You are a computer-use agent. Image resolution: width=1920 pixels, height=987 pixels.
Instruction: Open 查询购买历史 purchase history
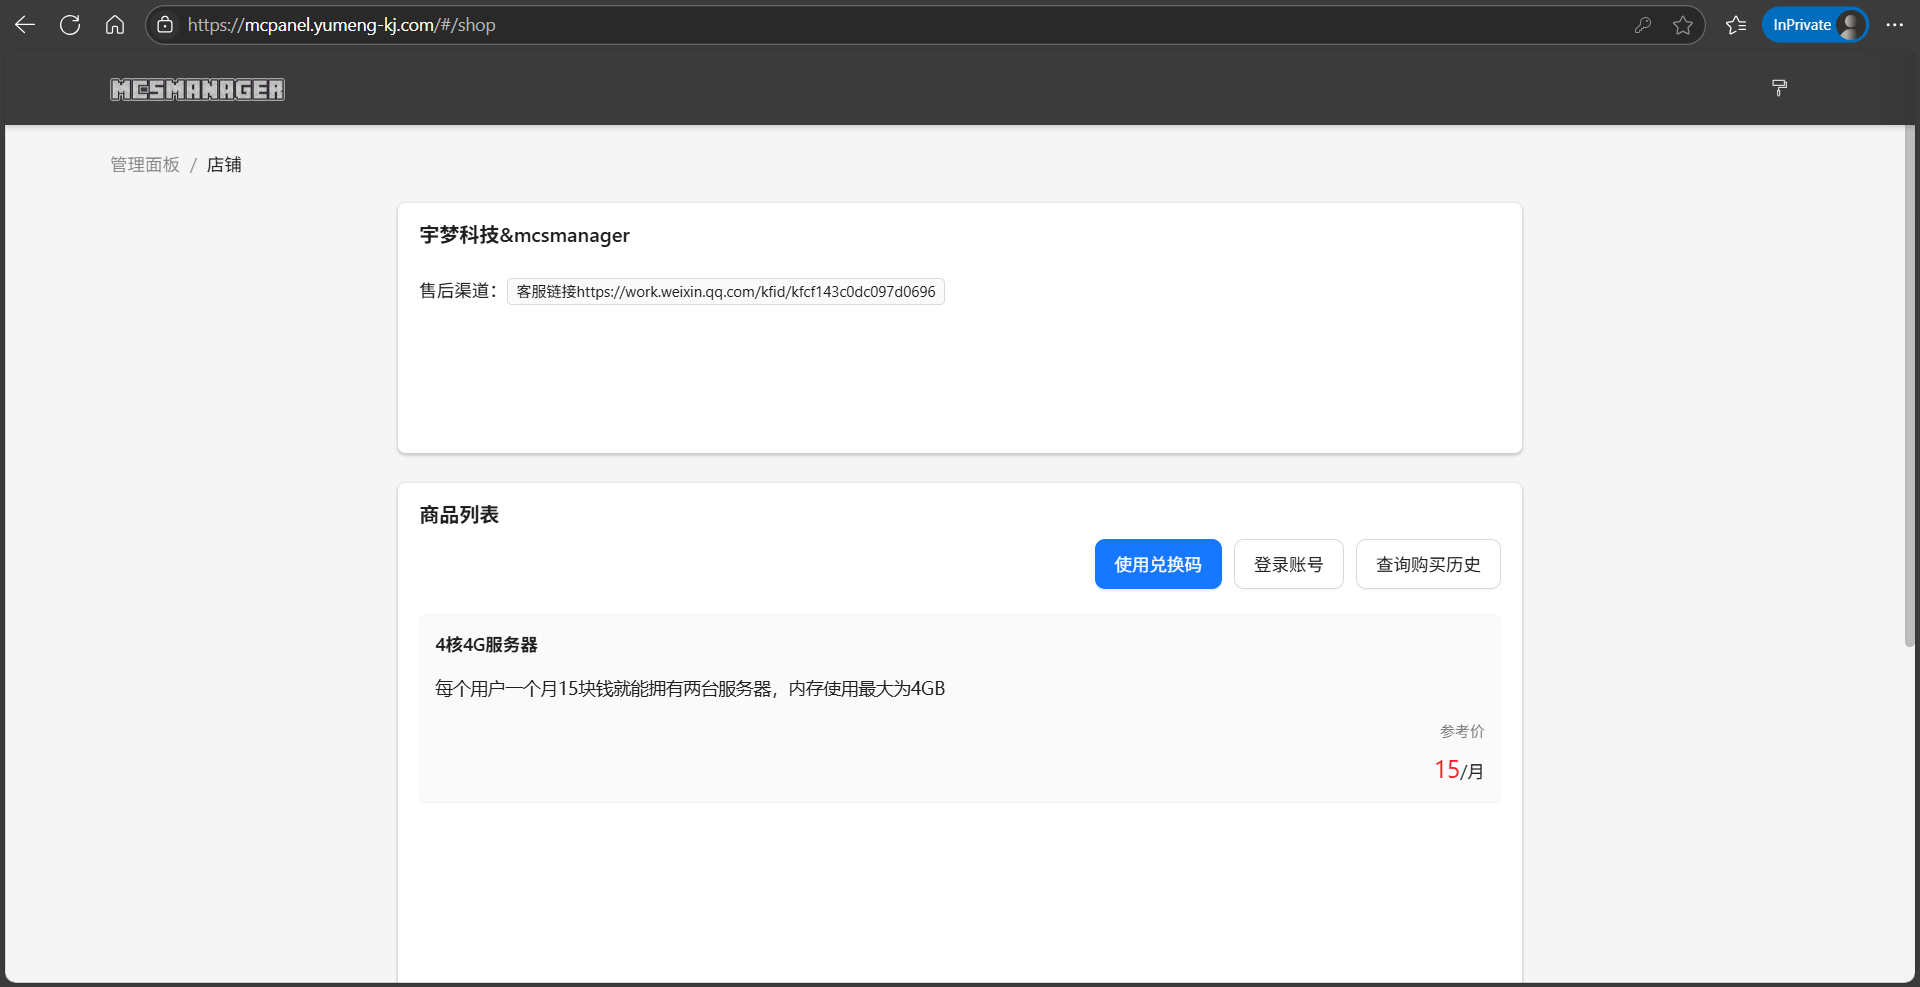click(1427, 565)
